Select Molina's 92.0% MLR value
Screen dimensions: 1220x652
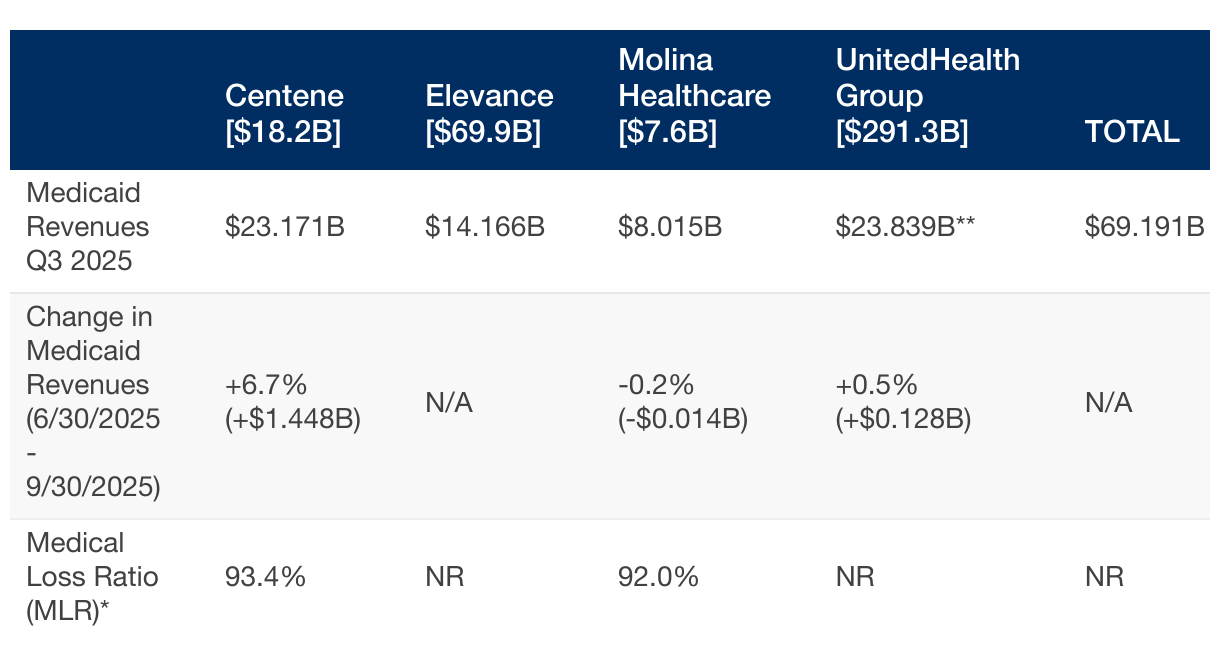(x=658, y=577)
